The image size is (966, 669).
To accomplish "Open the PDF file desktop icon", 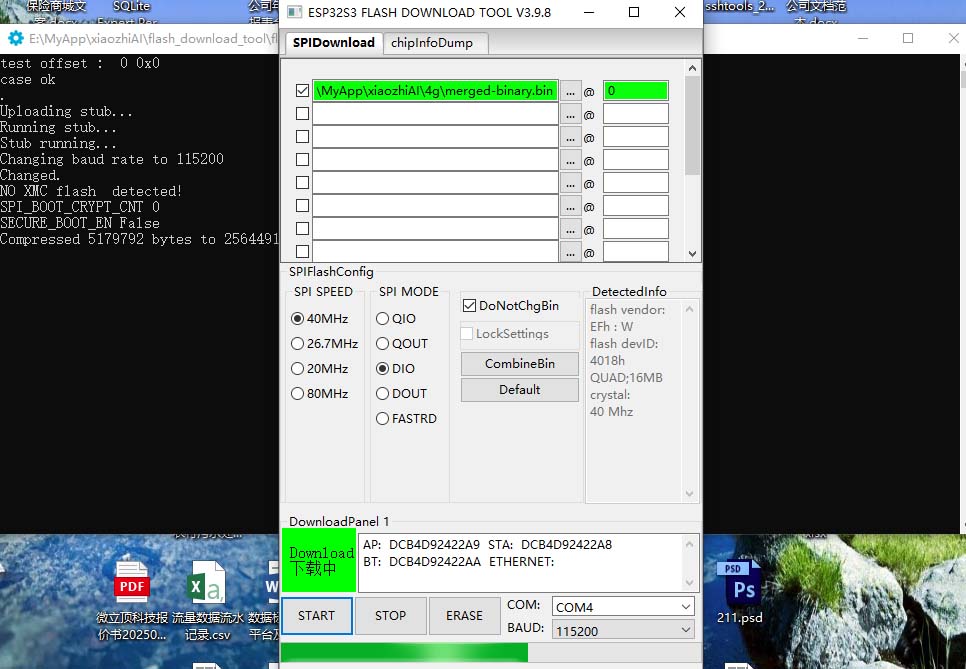I will pyautogui.click(x=132, y=589).
